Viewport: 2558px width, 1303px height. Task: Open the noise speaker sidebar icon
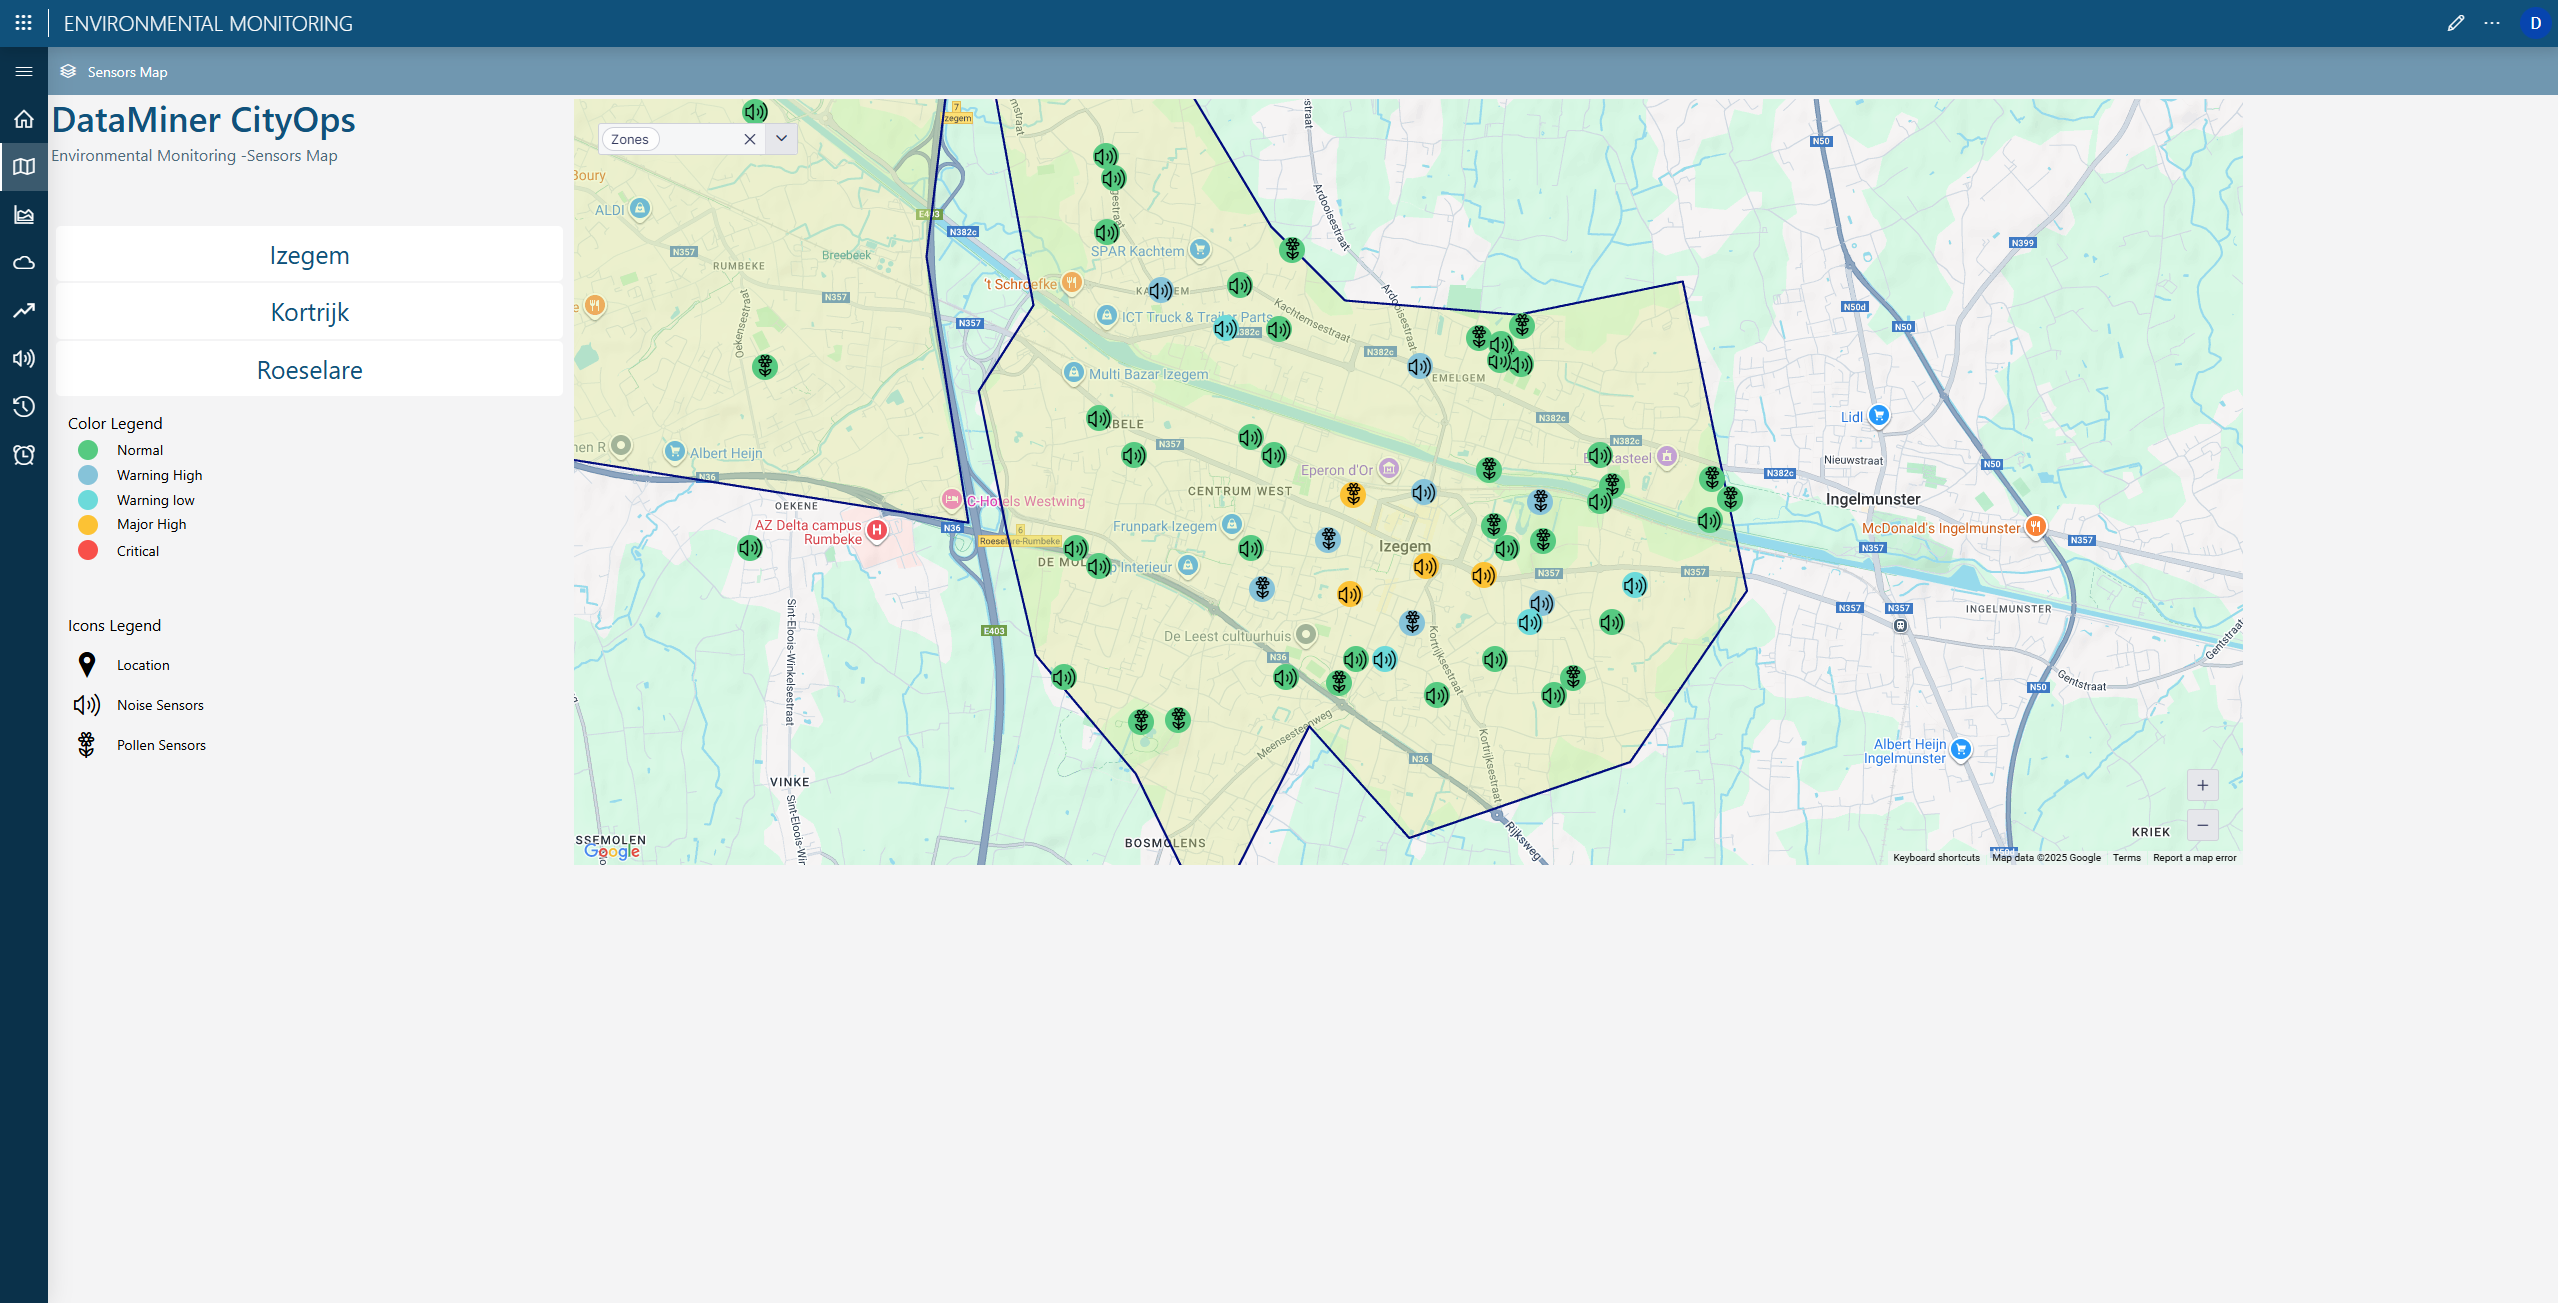pos(24,359)
